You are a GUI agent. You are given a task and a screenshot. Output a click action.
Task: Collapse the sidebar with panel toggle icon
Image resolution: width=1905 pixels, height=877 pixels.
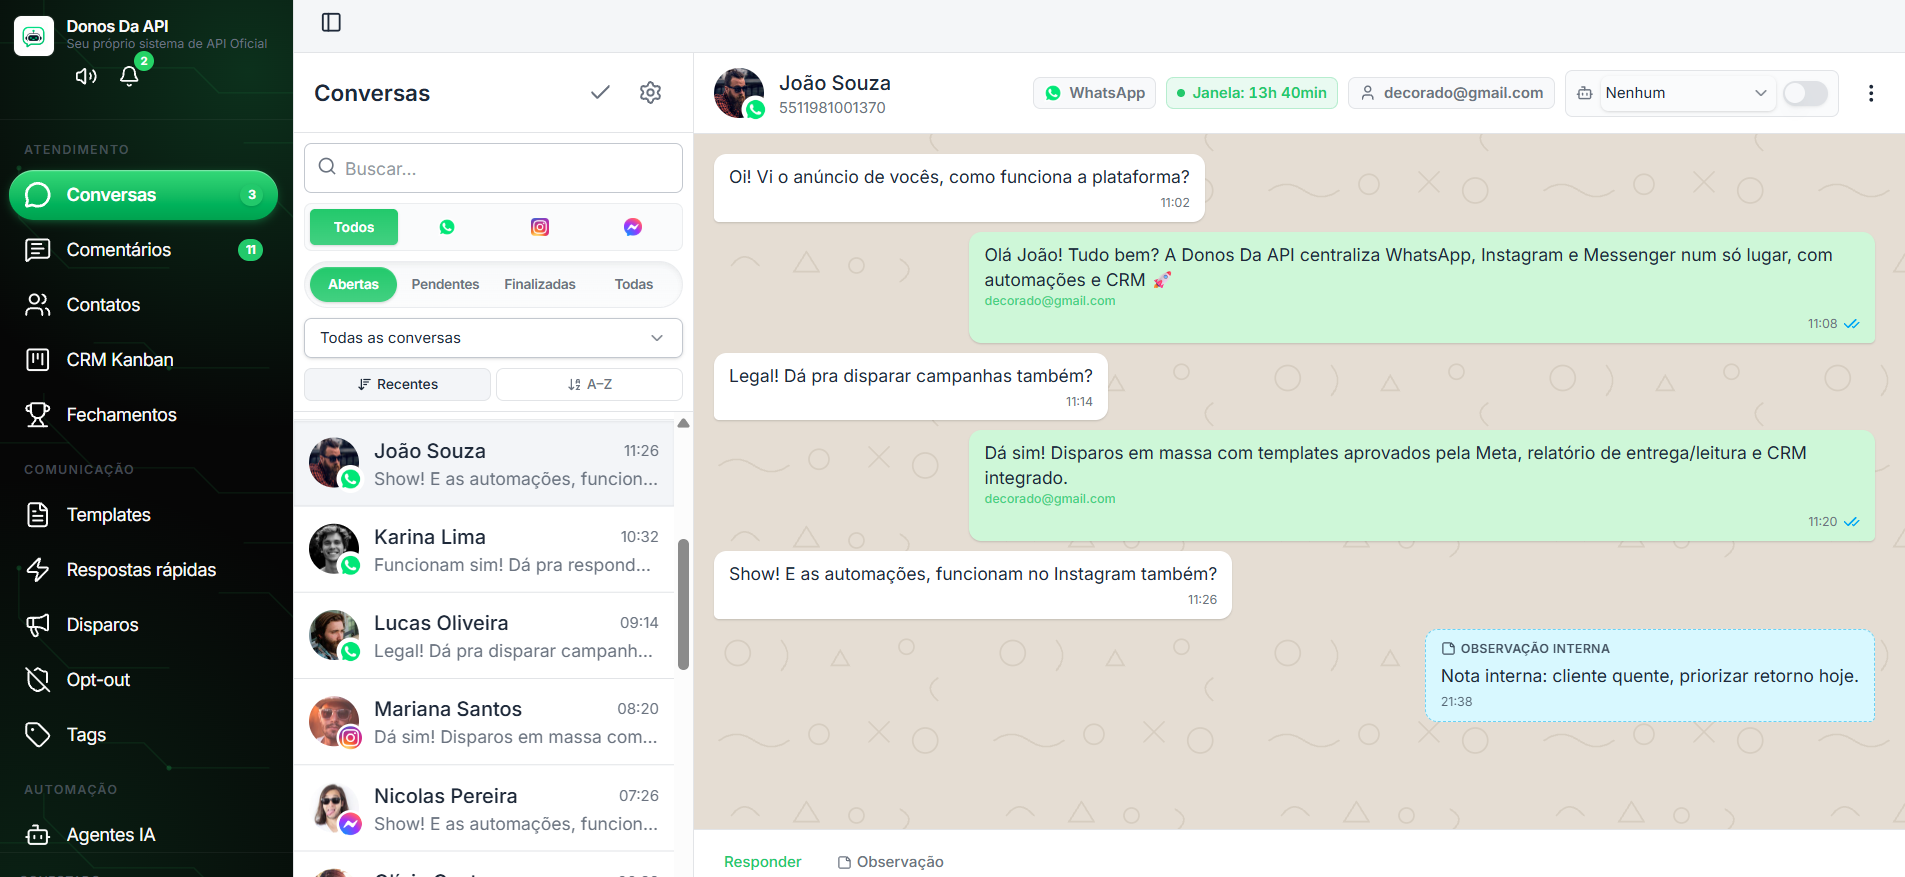pos(331,22)
